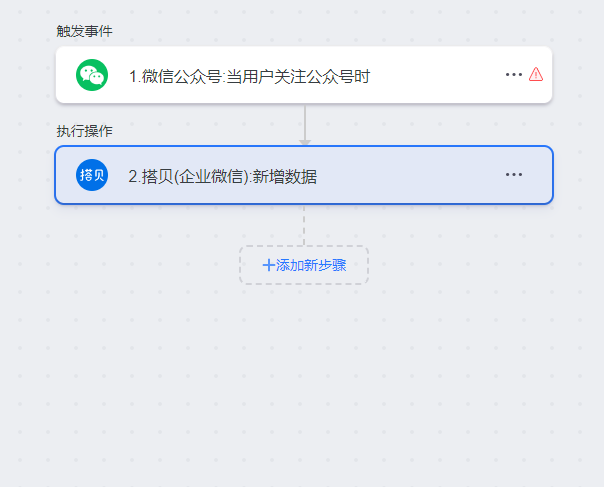Click the text 2.搭贝(企业微信):新增数据

[x=223, y=176]
